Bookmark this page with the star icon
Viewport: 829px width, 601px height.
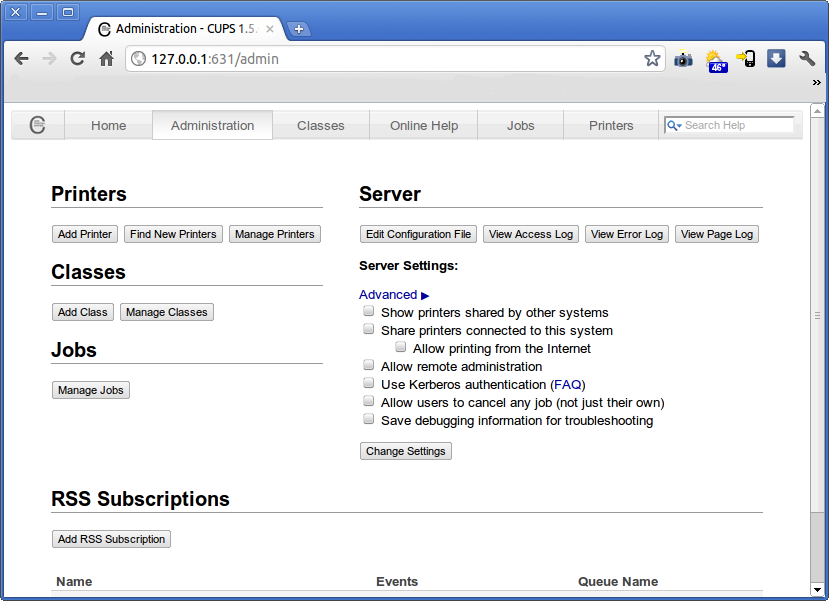pos(652,59)
